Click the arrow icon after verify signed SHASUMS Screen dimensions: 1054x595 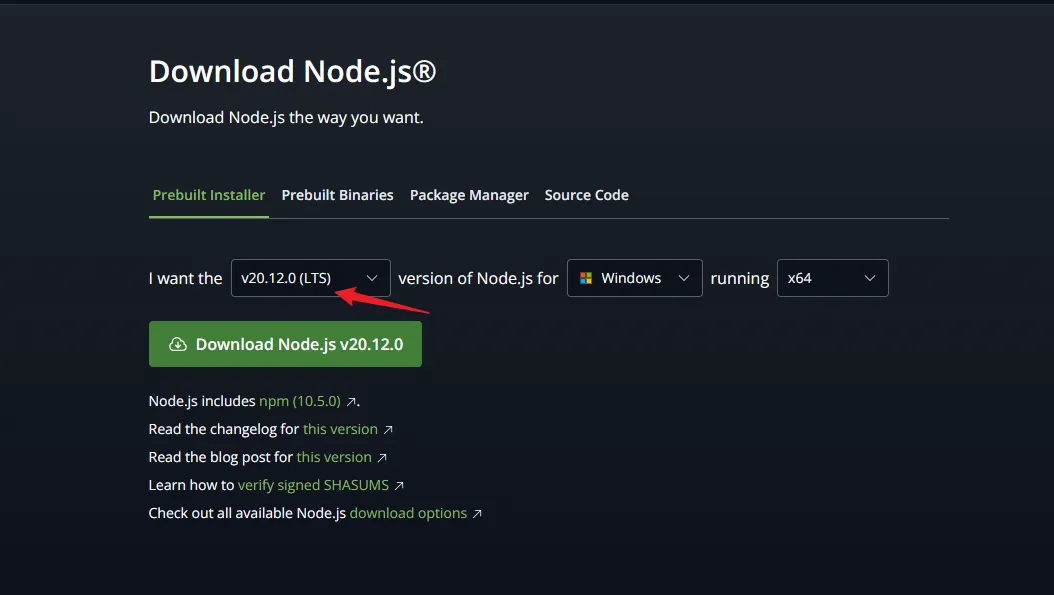coord(399,485)
